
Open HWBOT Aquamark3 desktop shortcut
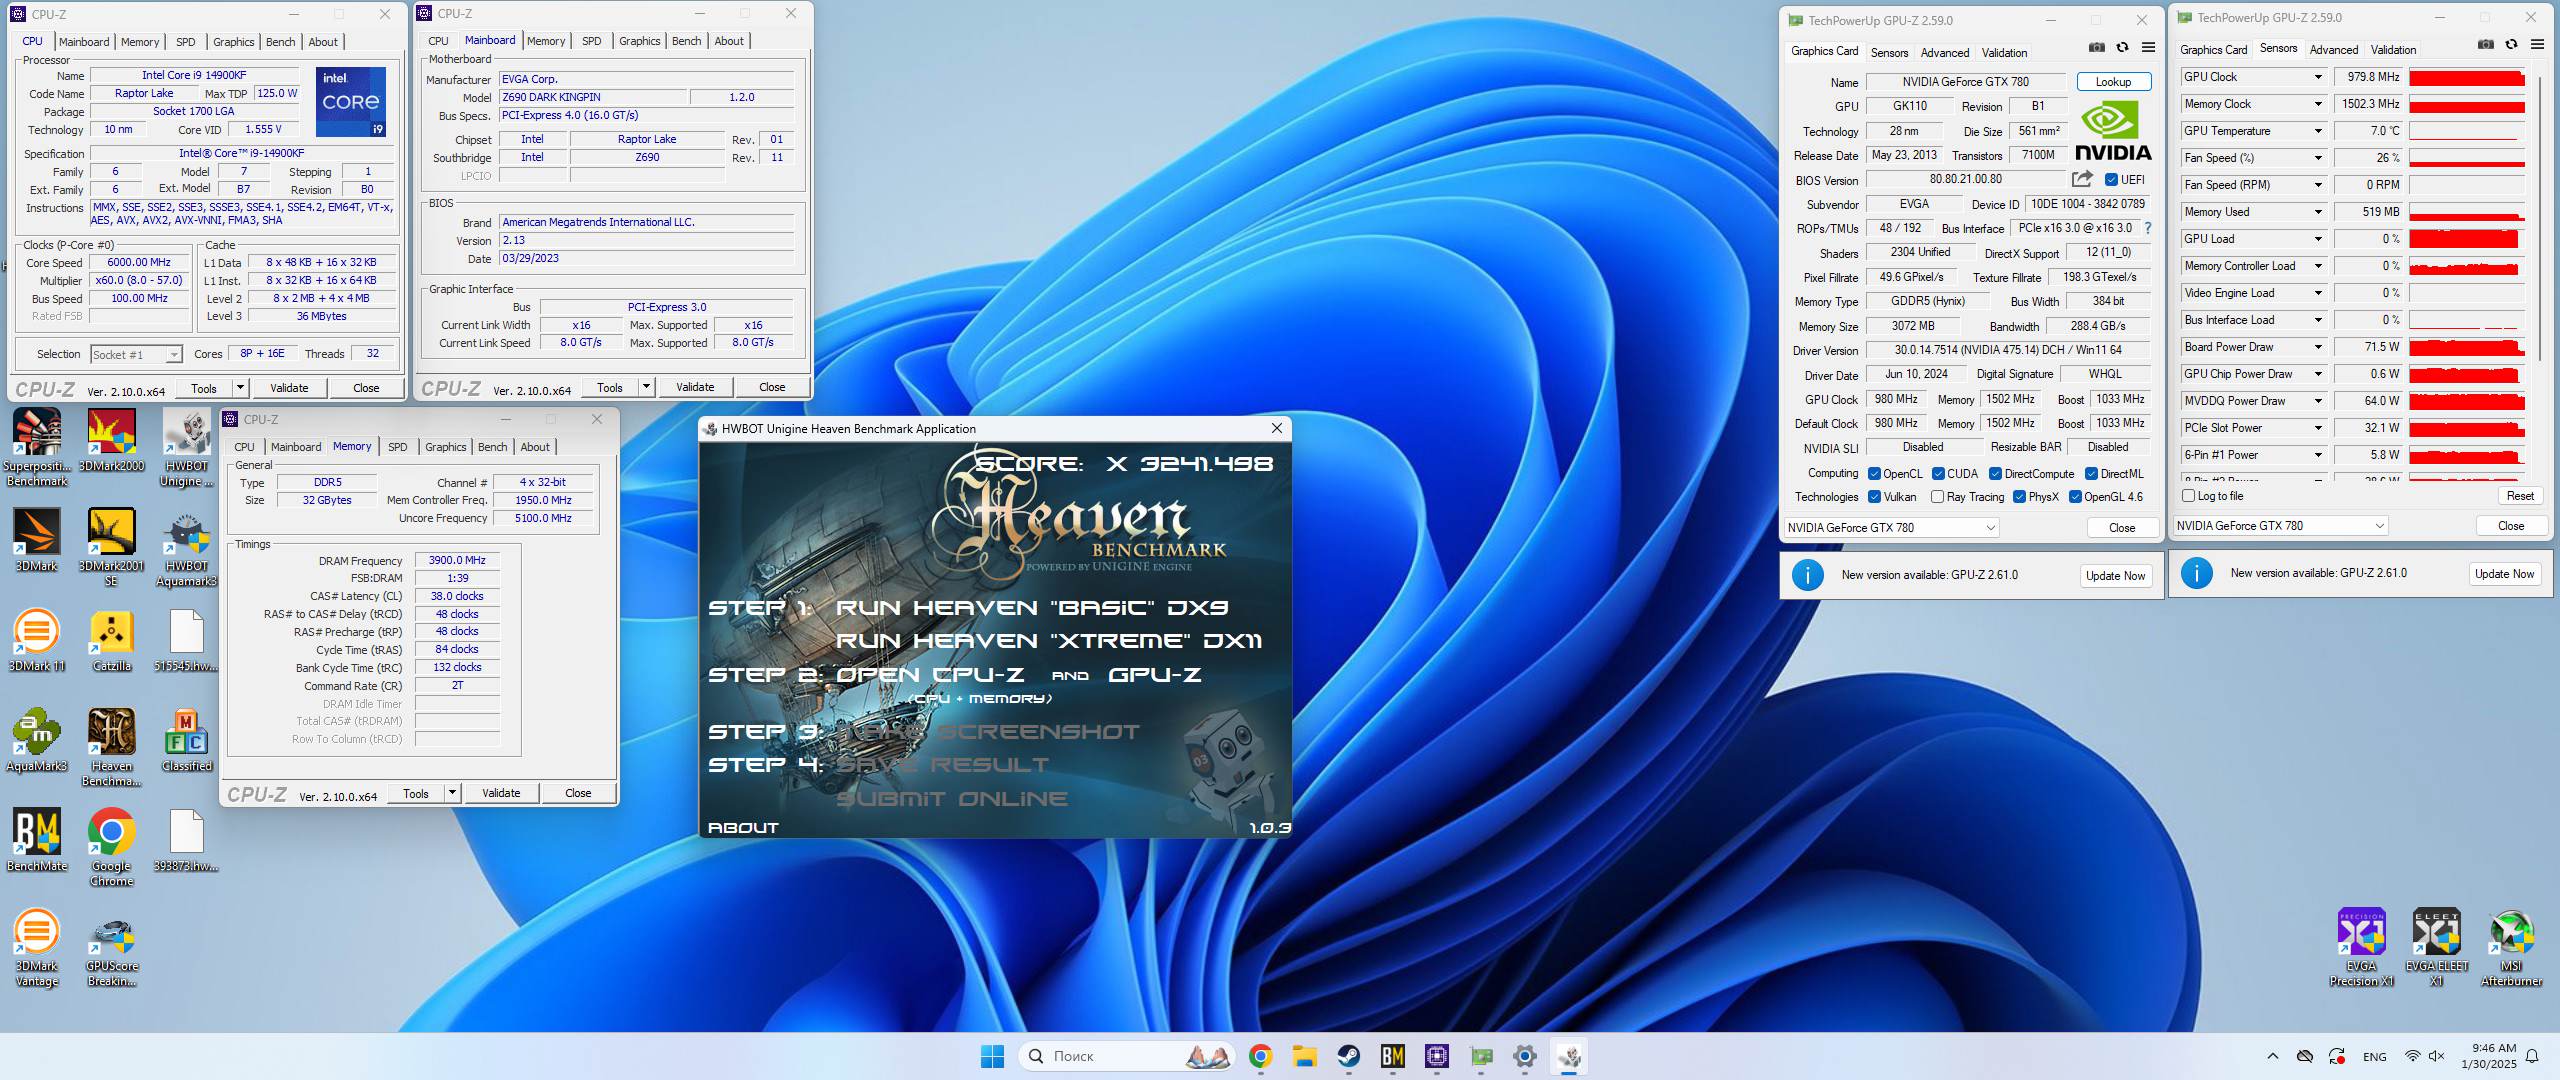pos(187,546)
